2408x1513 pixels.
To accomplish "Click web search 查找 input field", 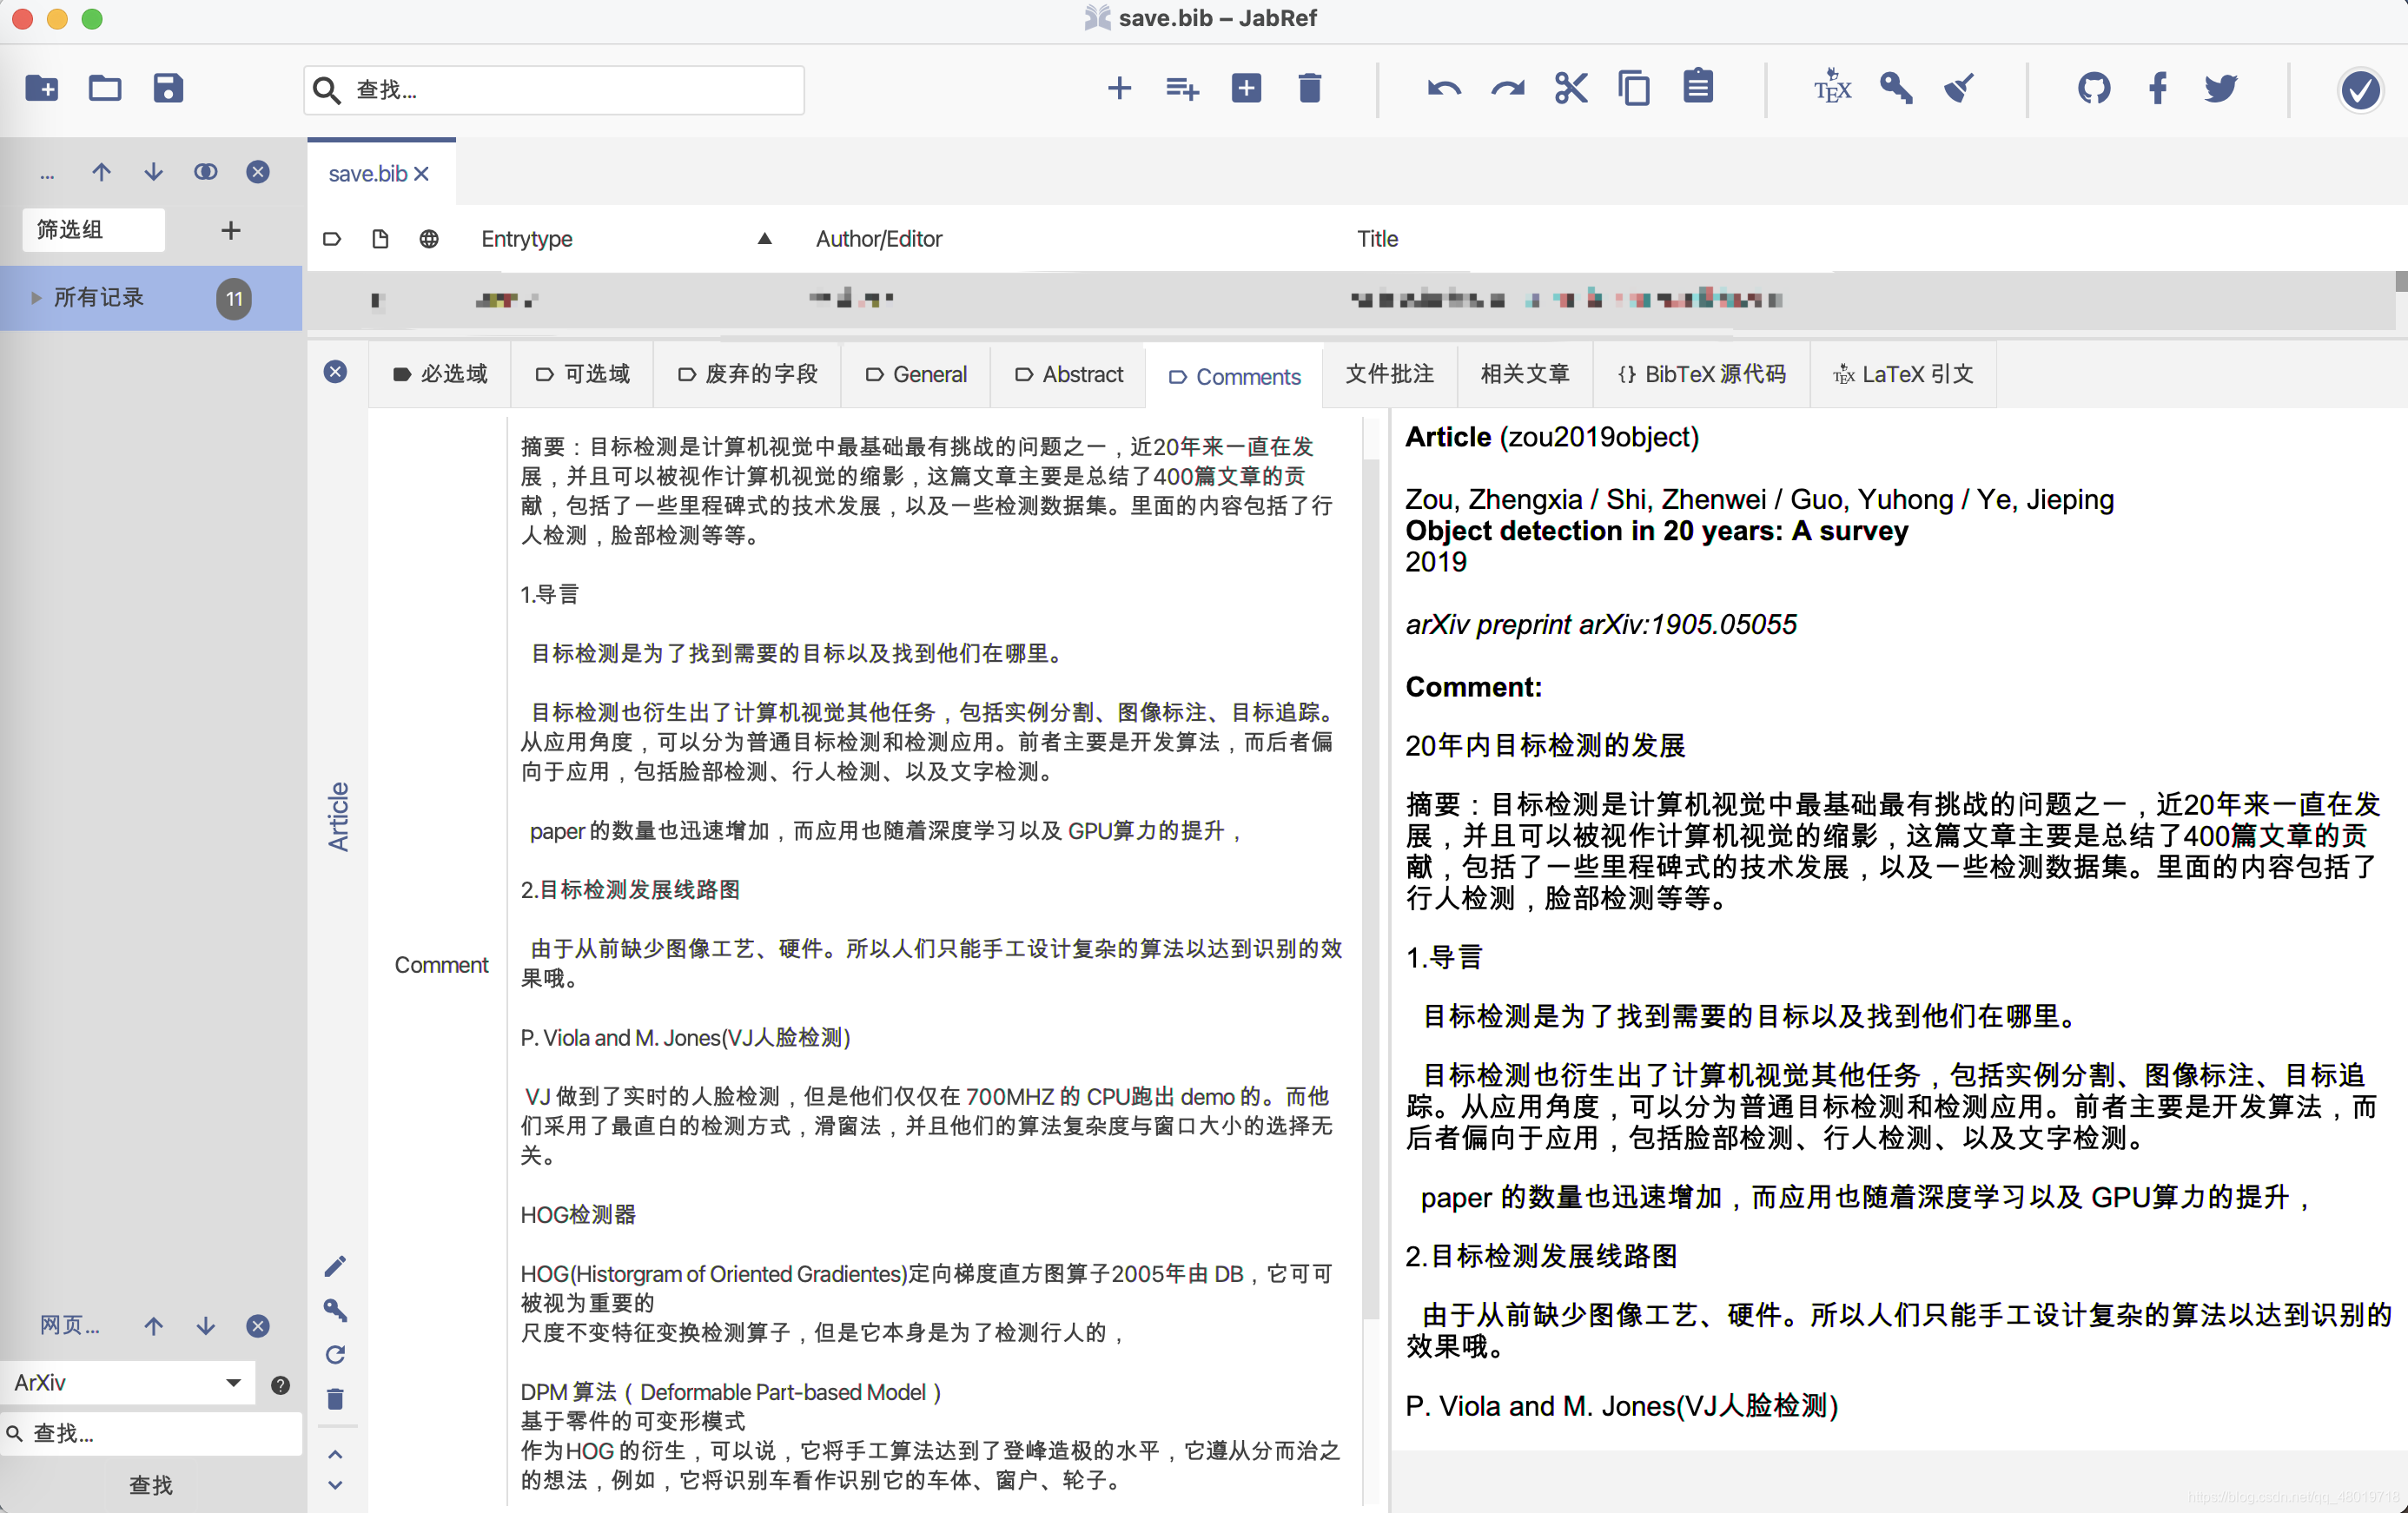I will click(x=151, y=1433).
